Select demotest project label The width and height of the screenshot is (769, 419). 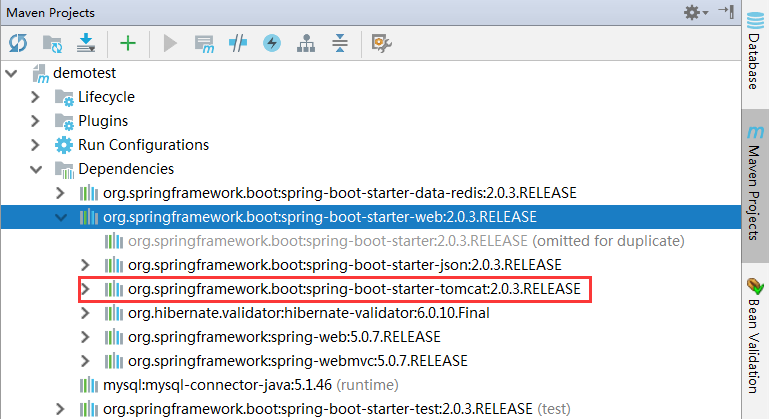(x=84, y=73)
